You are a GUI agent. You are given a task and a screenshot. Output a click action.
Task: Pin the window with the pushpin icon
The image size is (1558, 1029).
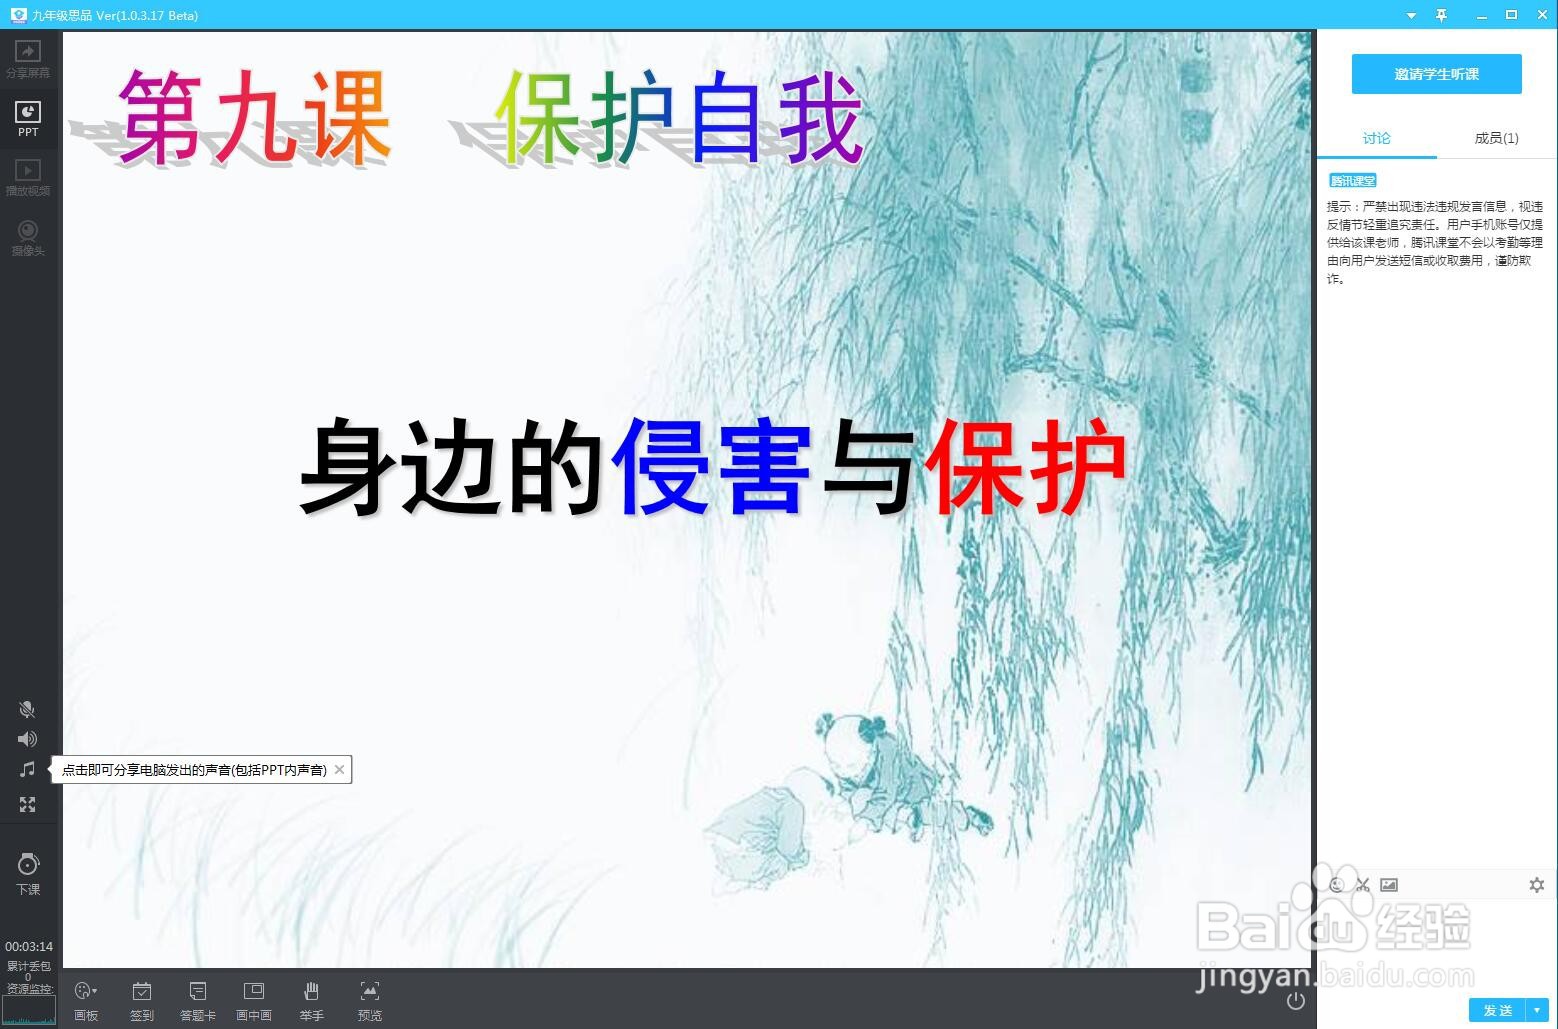(x=1441, y=15)
